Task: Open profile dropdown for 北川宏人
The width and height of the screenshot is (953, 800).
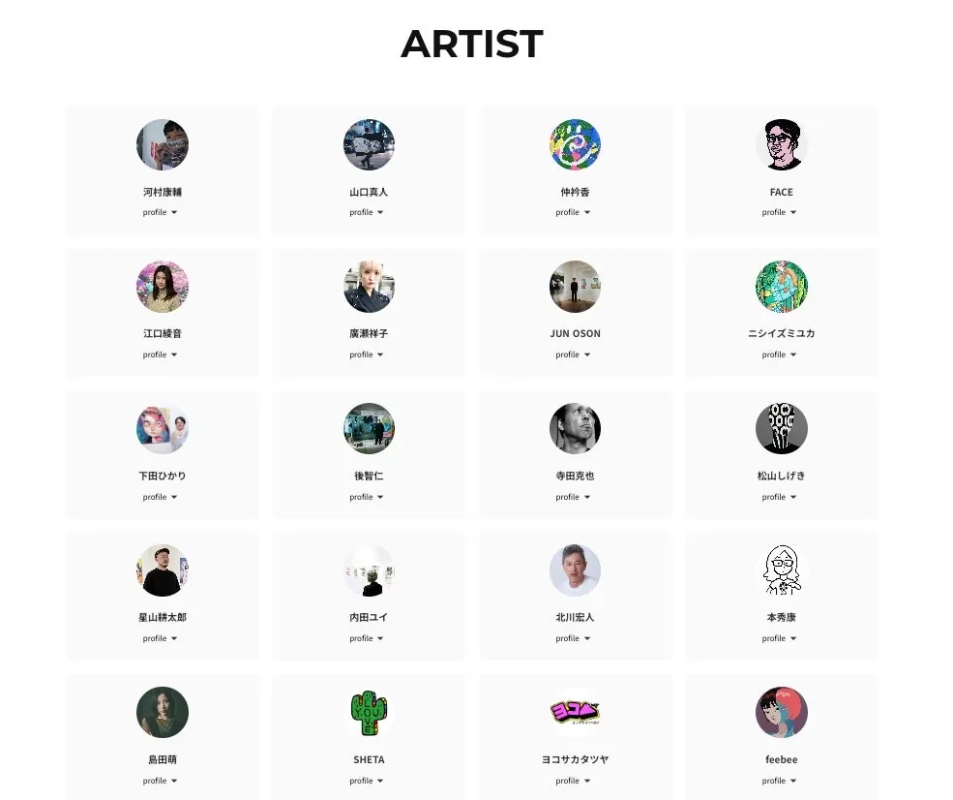Action: click(573, 639)
